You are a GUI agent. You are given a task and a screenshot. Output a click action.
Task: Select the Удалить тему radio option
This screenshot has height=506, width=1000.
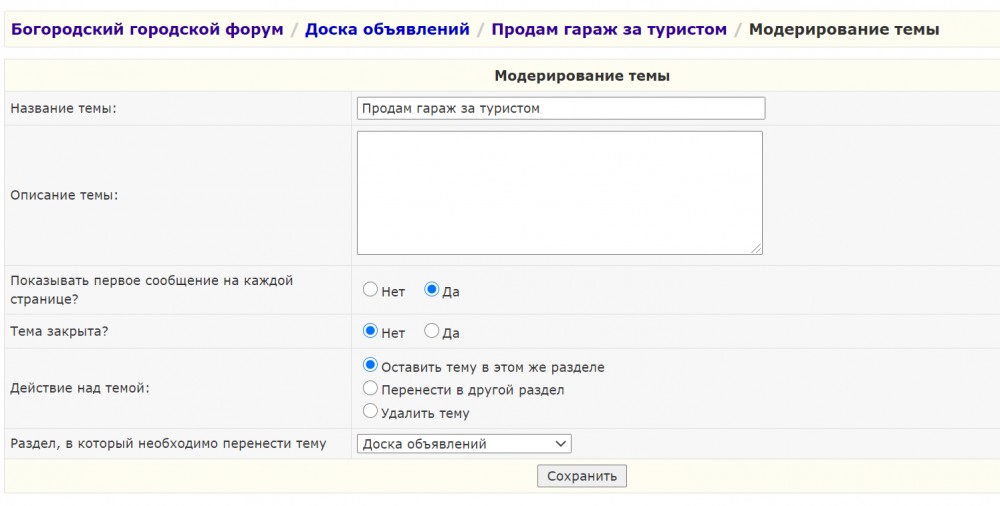click(x=371, y=412)
